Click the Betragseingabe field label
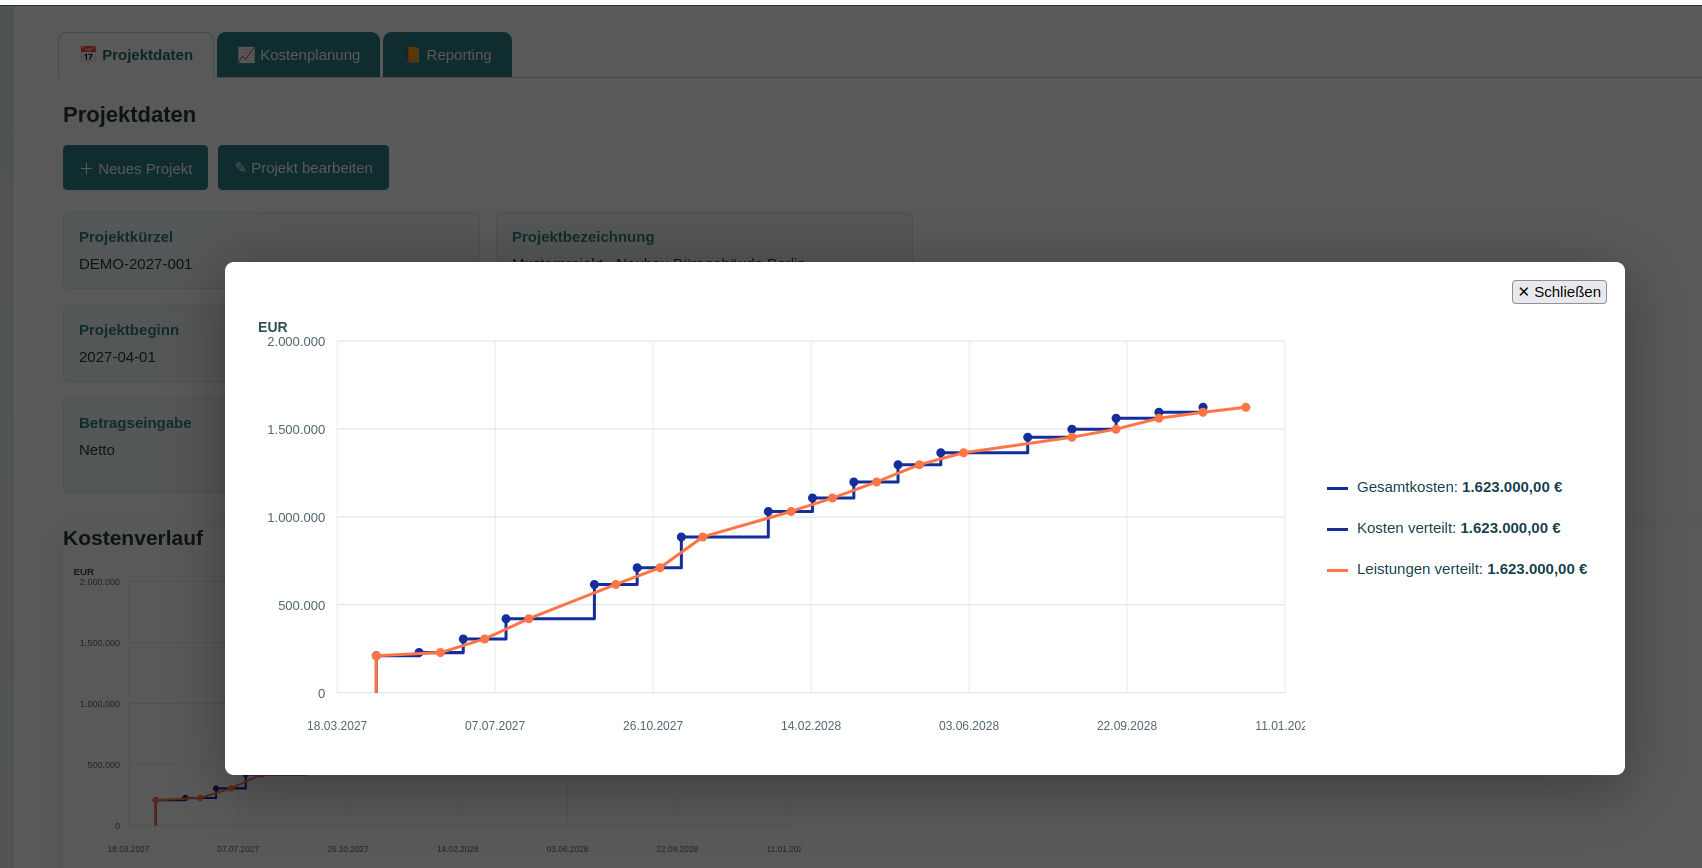The height and width of the screenshot is (868, 1702). (135, 423)
